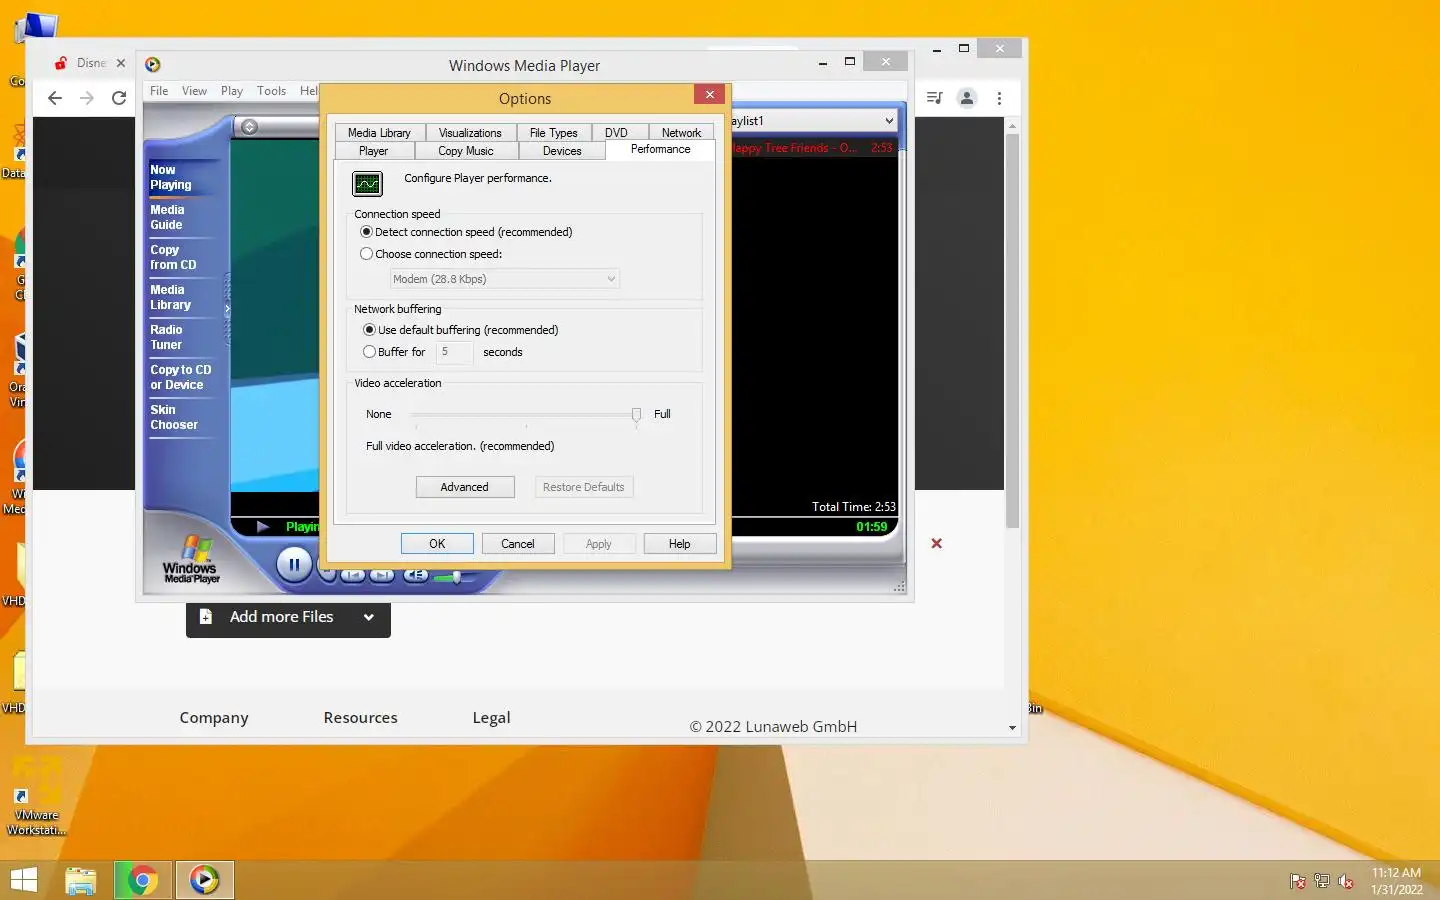Screen dimensions: 1440x900
Task: Click the Action Center flag tray icon
Action: click(1298, 881)
